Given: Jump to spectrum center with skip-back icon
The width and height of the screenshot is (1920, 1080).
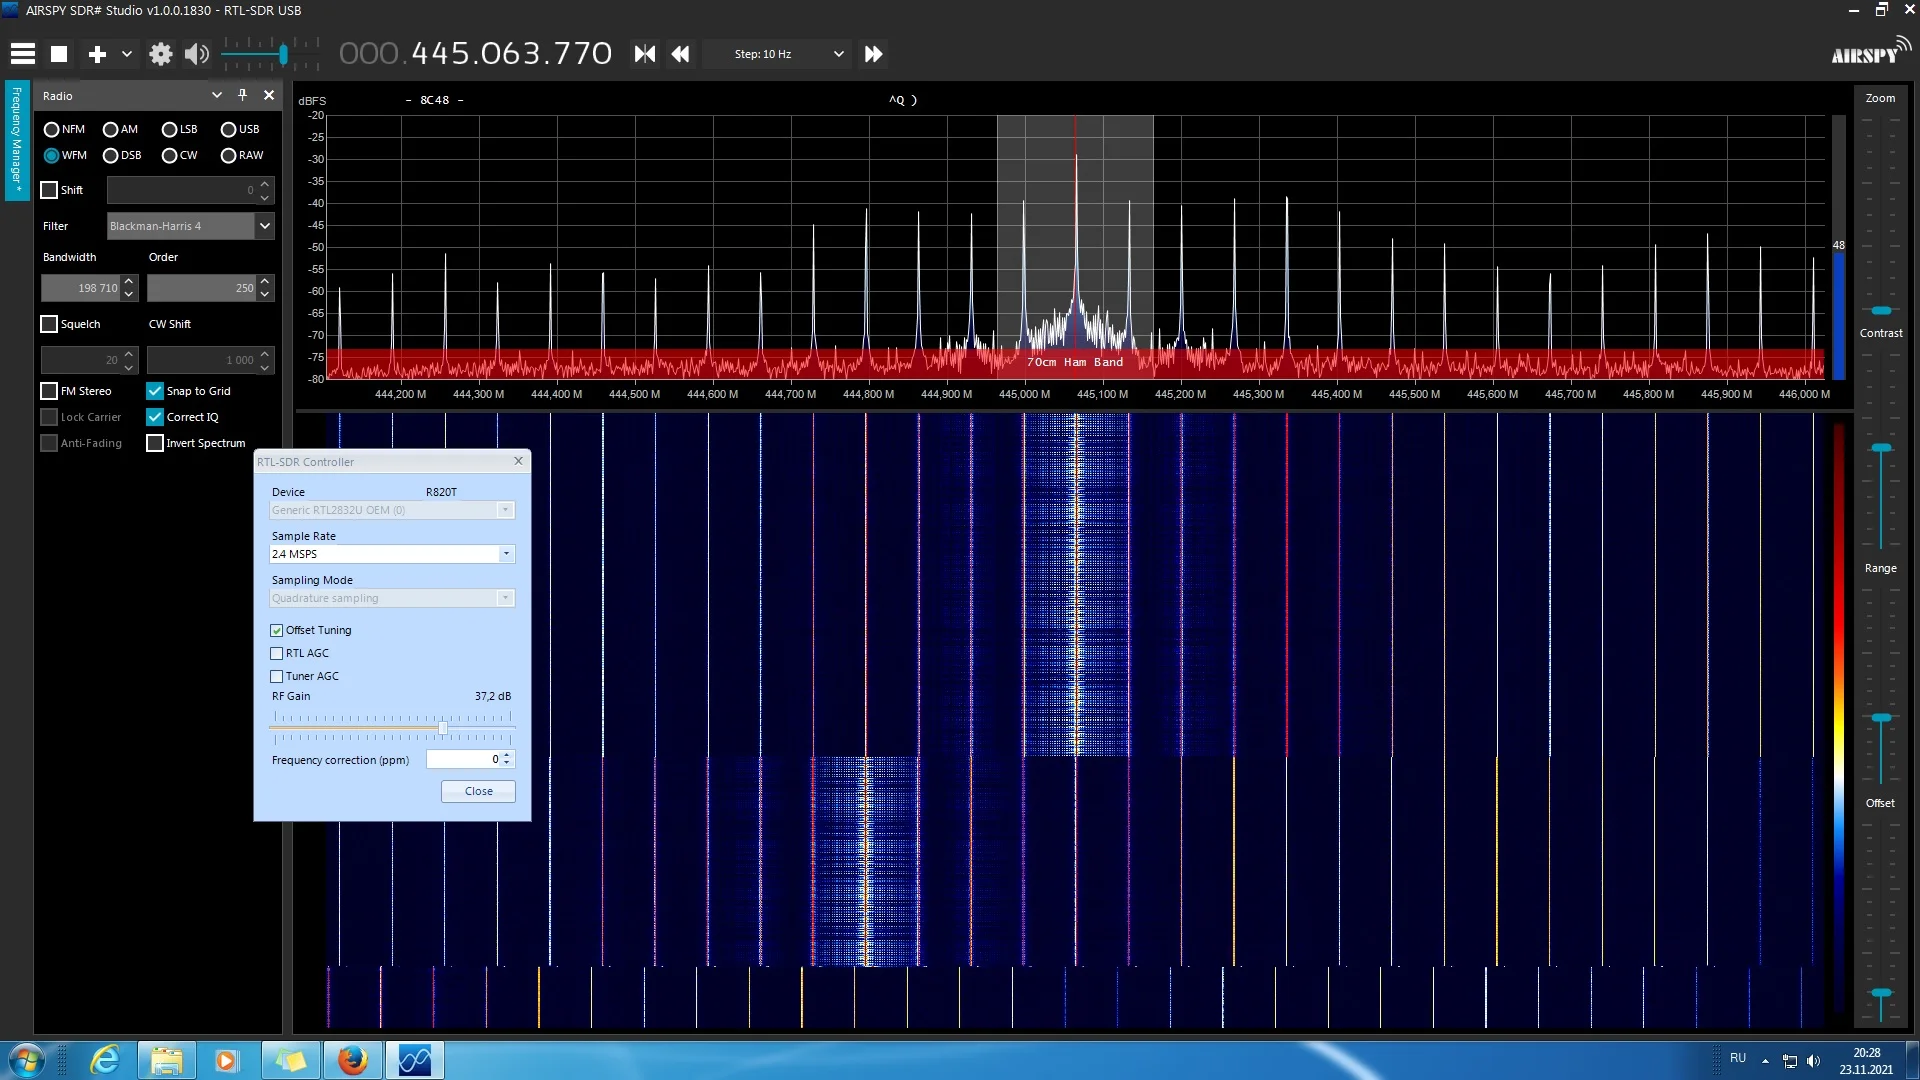Looking at the screenshot, I should 645,54.
